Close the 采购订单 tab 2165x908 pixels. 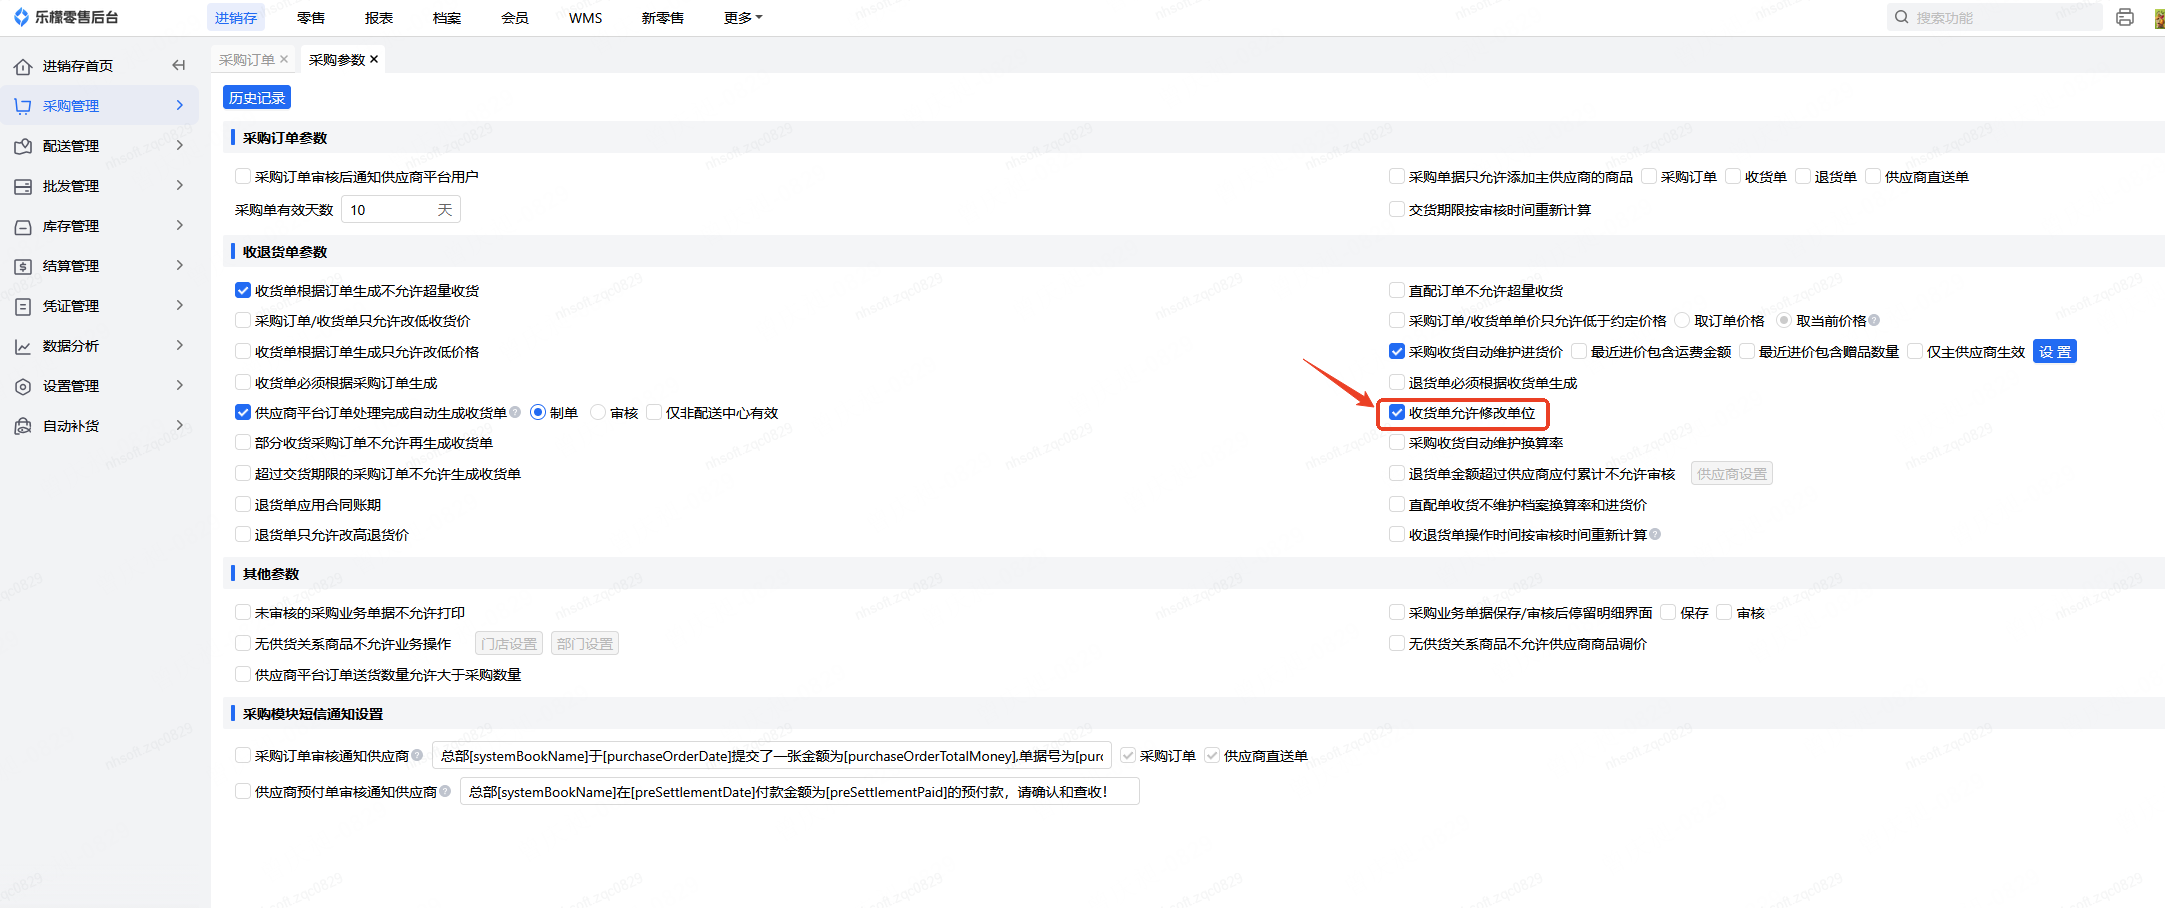(x=284, y=59)
